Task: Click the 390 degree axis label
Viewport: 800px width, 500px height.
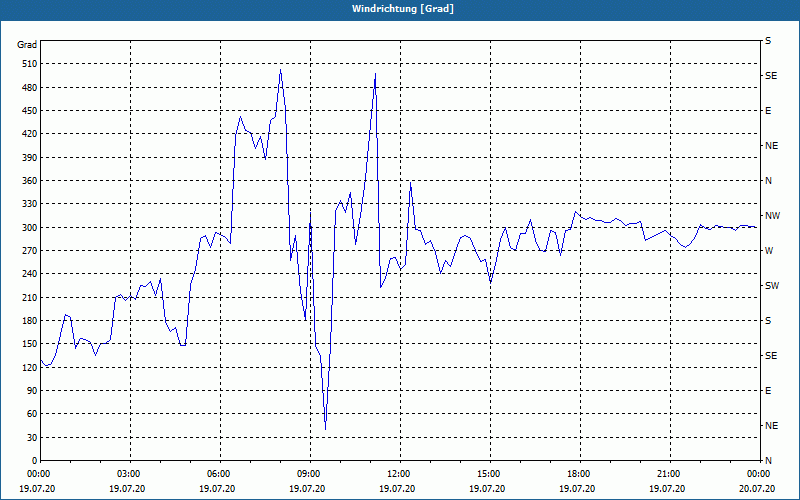Action: coord(30,158)
